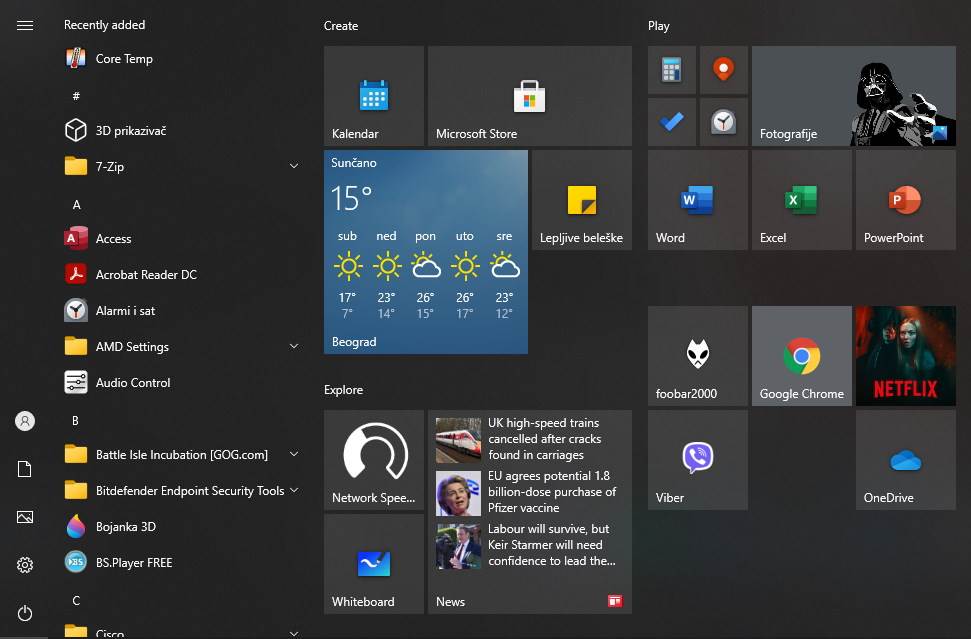Open the Excel tile
This screenshot has width=971, height=639.
point(800,199)
